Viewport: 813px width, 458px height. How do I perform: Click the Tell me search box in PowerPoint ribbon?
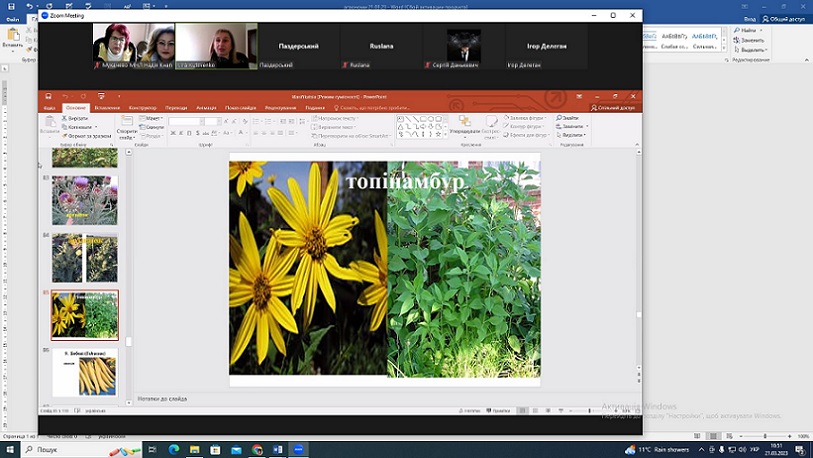[x=372, y=108]
